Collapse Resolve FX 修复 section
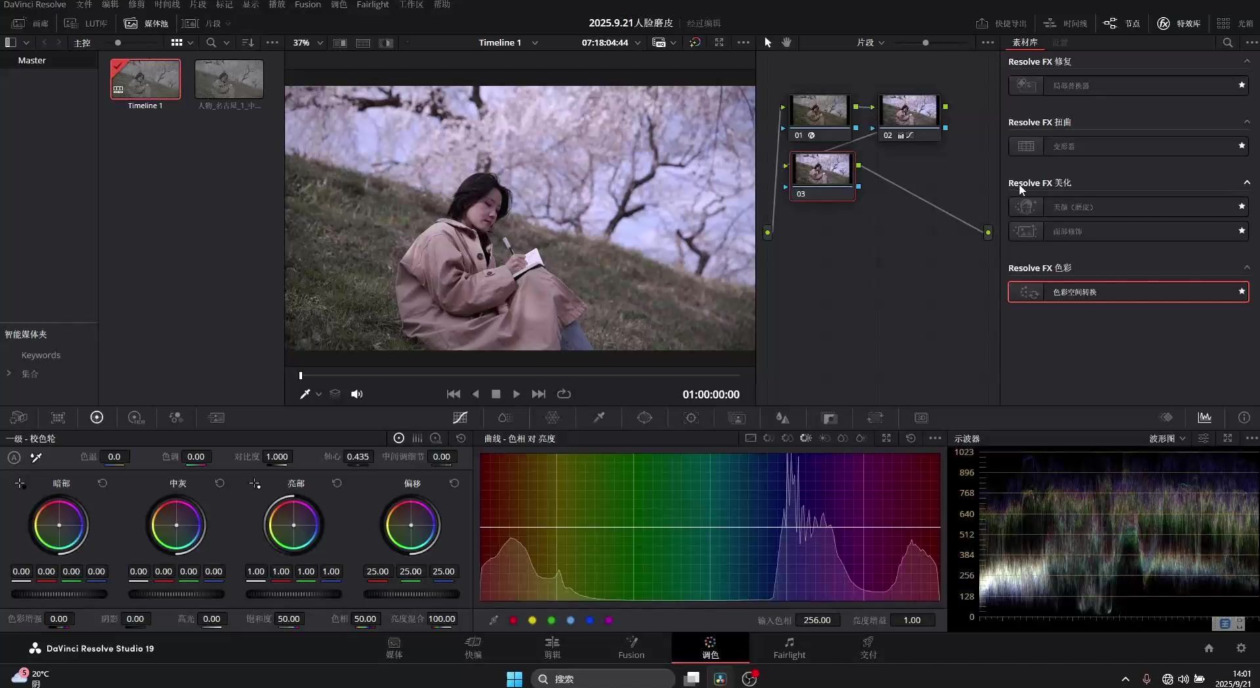Screen dimensions: 1260x688 point(1247,61)
